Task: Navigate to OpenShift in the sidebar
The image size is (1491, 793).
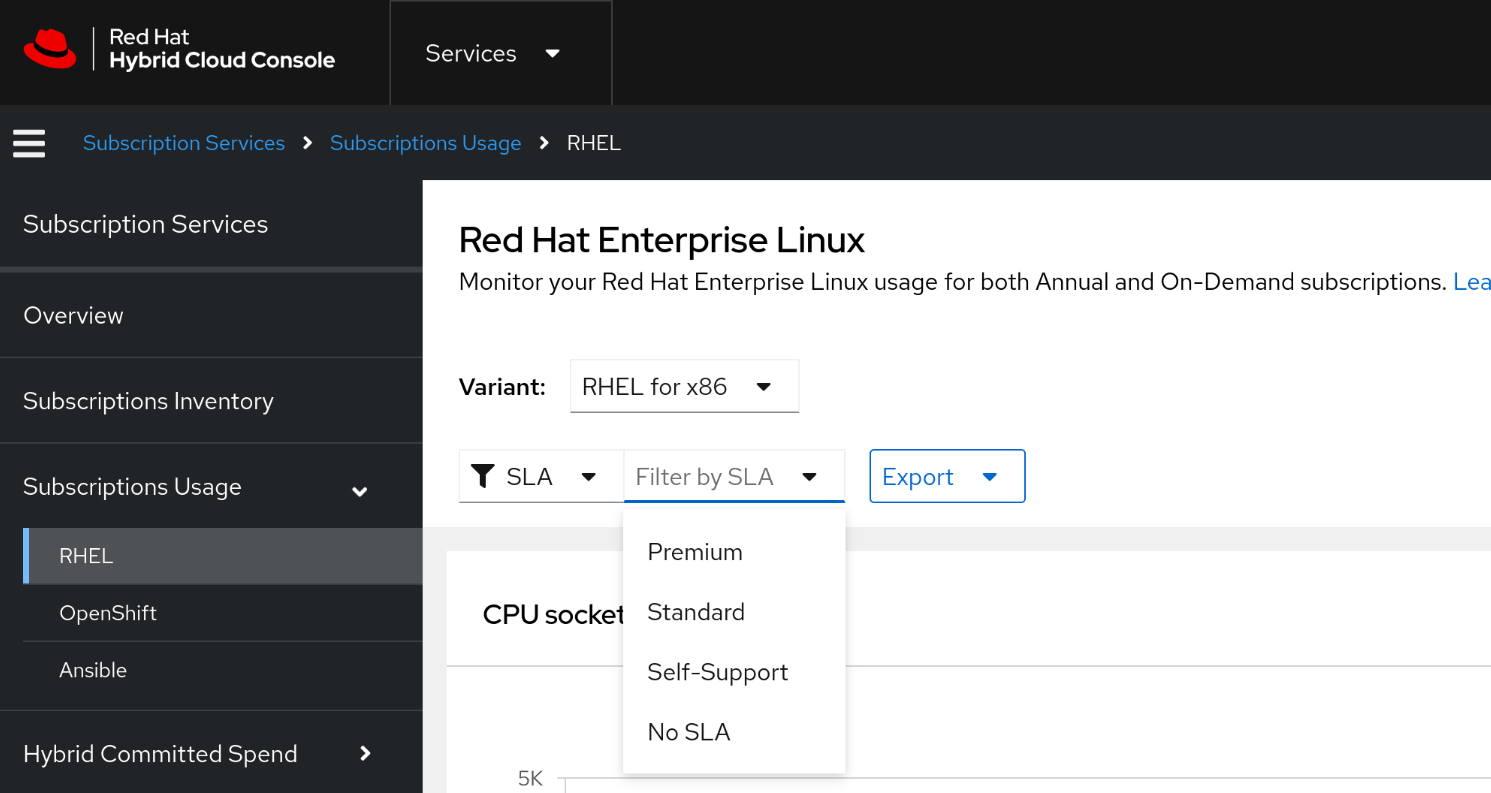Action: click(107, 612)
